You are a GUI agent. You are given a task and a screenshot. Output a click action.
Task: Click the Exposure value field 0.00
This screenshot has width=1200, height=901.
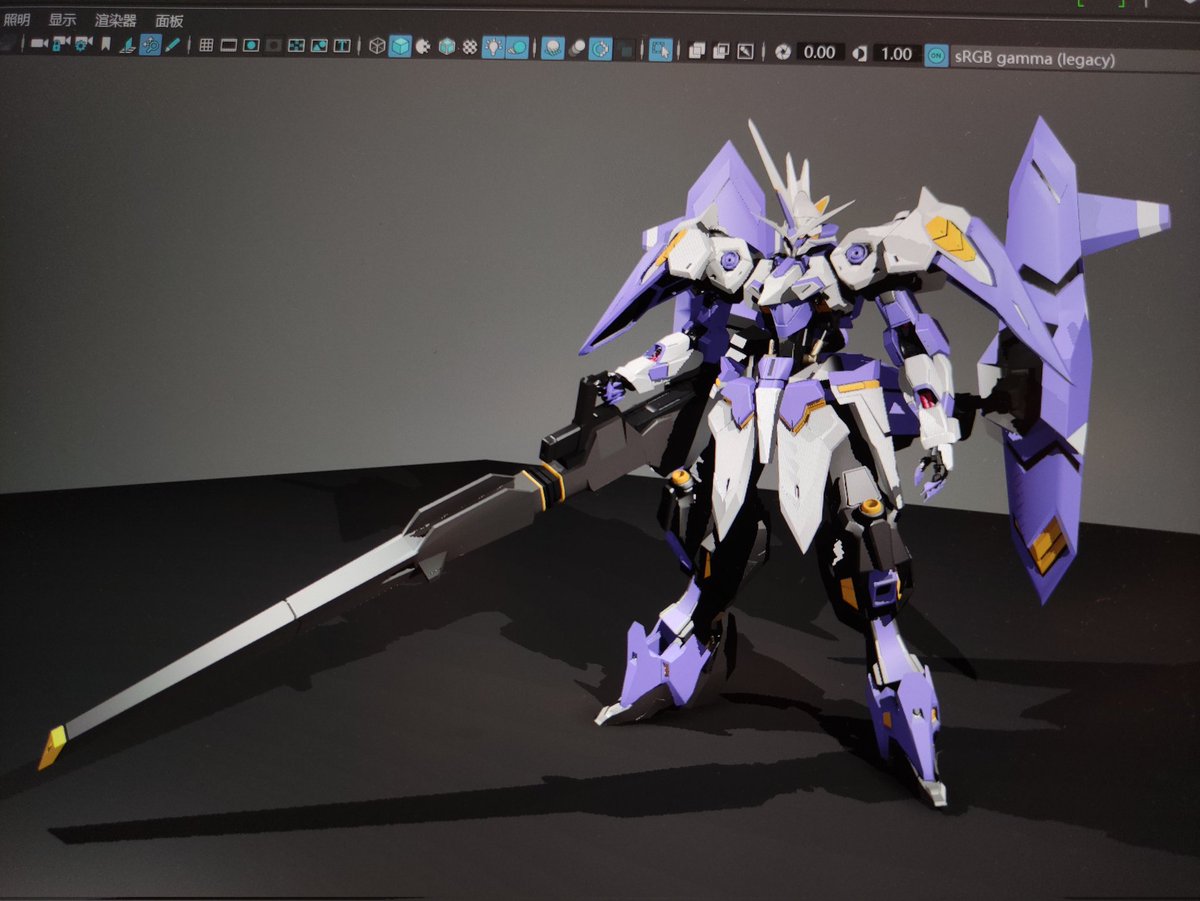pos(821,52)
